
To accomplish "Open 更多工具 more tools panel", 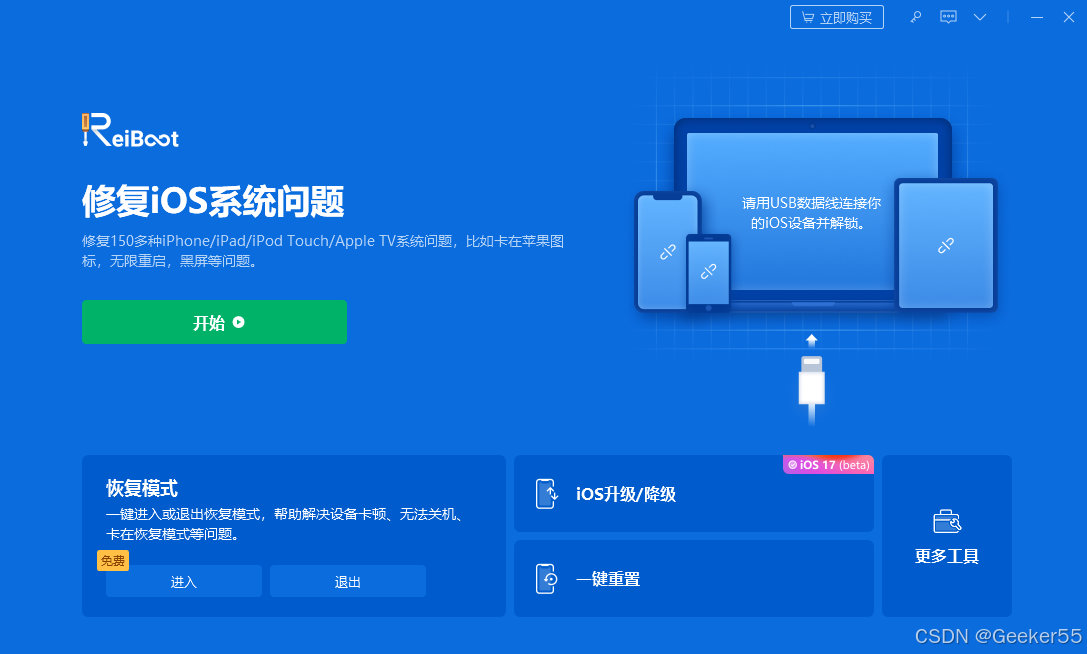I will [946, 536].
